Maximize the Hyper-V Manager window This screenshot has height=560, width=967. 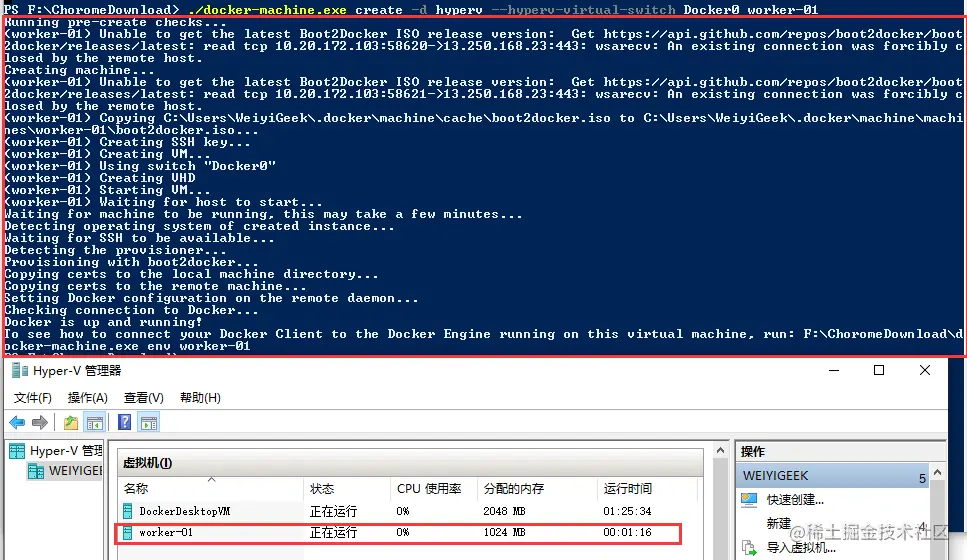pyautogui.click(x=879, y=370)
